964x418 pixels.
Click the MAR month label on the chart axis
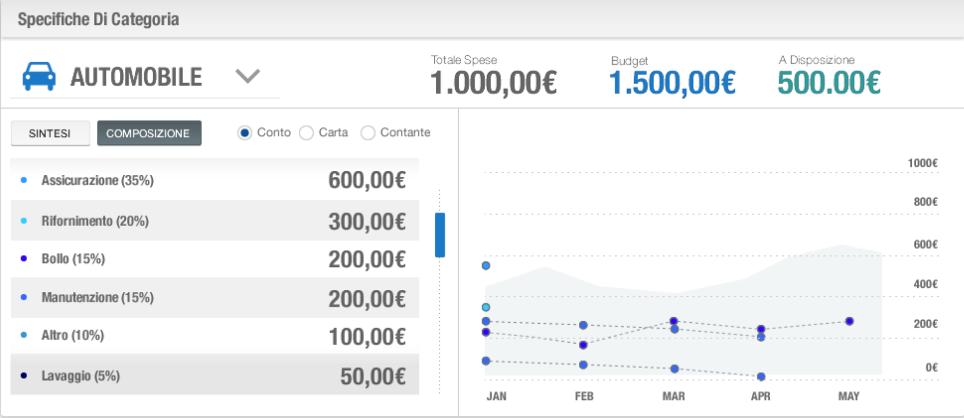(x=674, y=396)
